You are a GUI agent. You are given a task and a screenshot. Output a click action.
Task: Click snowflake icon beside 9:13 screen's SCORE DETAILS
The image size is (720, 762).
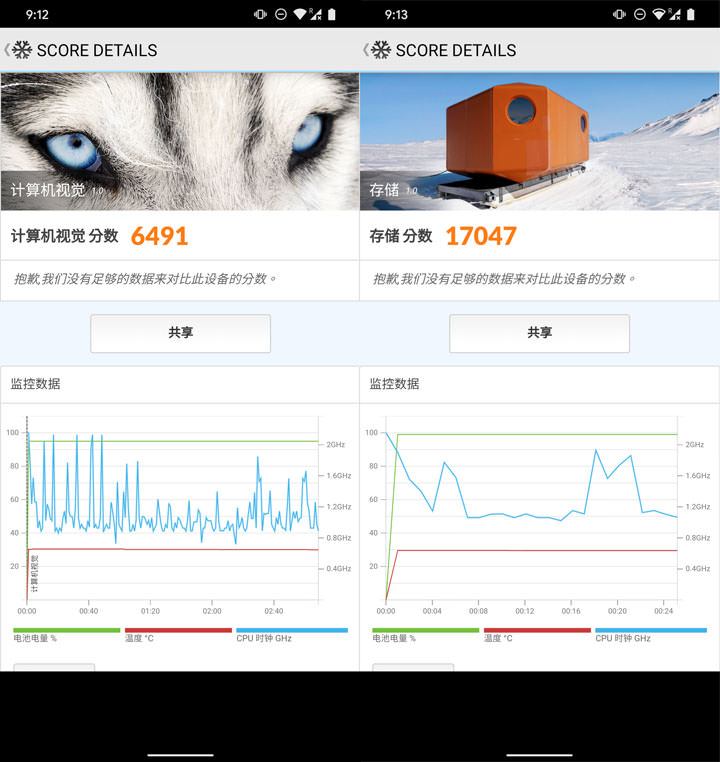pos(381,50)
